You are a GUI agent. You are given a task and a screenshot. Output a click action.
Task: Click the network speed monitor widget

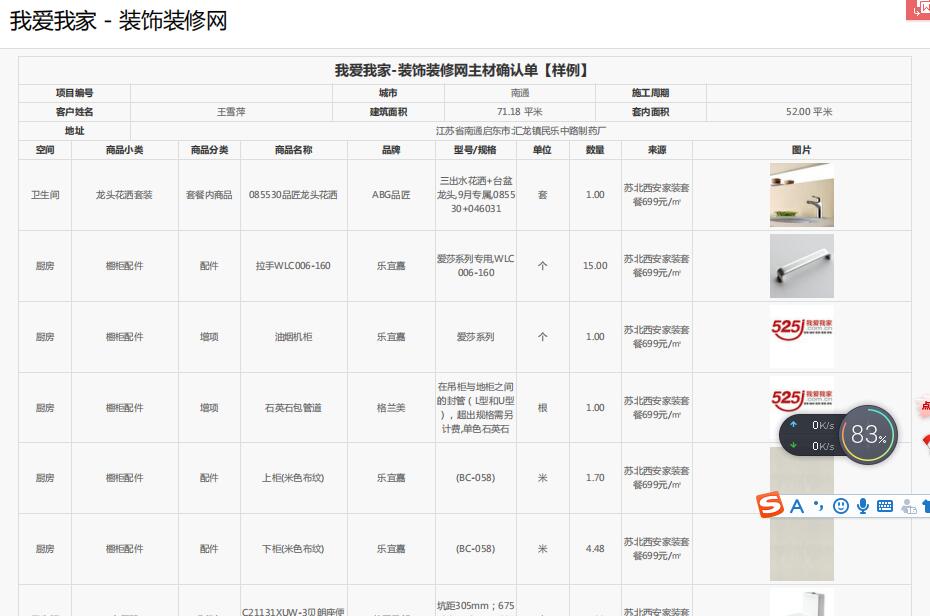[x=811, y=436]
